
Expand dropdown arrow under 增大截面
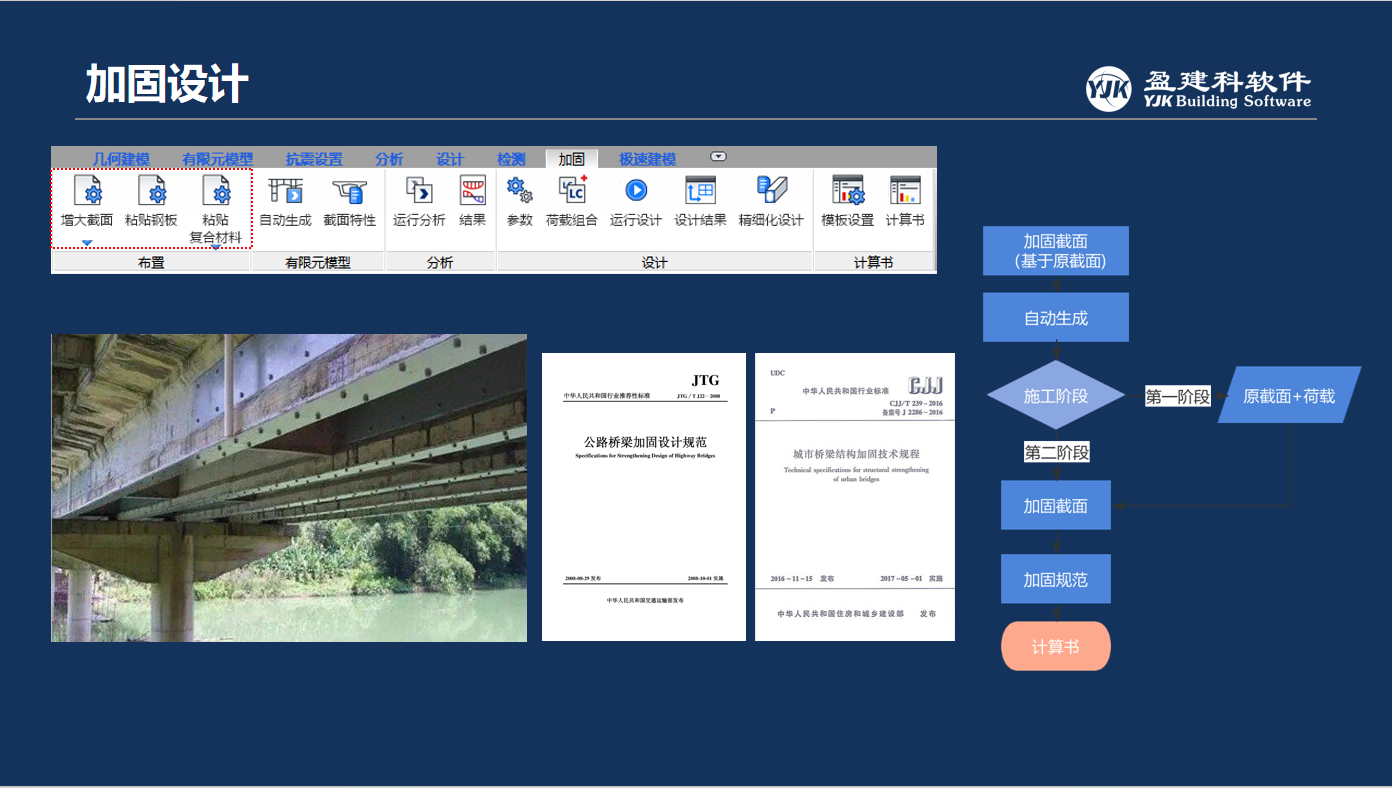[87, 243]
